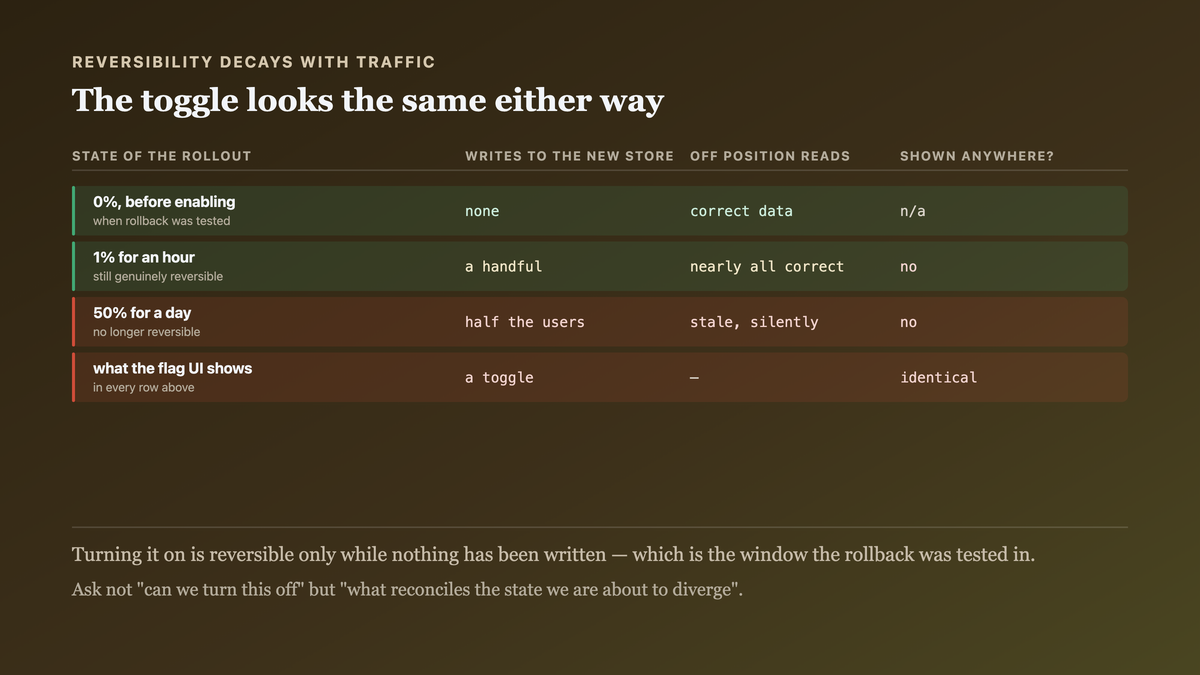Select the "1% for an hour" row label
The height and width of the screenshot is (675, 1200).
144,258
